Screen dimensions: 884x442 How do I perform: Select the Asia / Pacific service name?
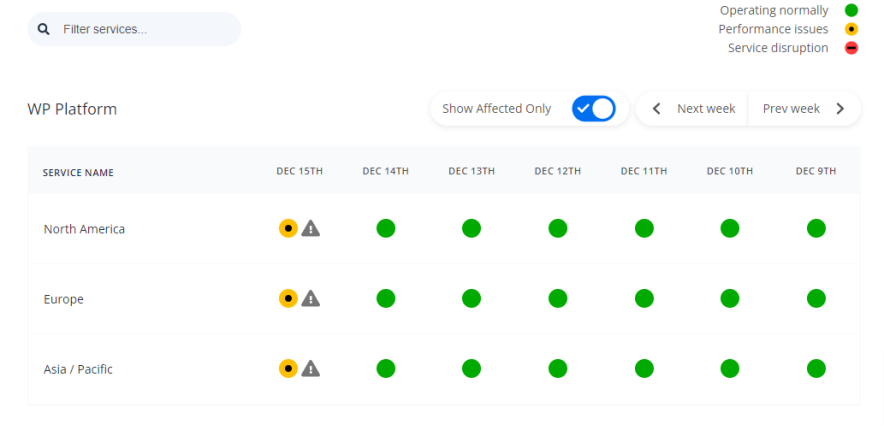coord(78,369)
